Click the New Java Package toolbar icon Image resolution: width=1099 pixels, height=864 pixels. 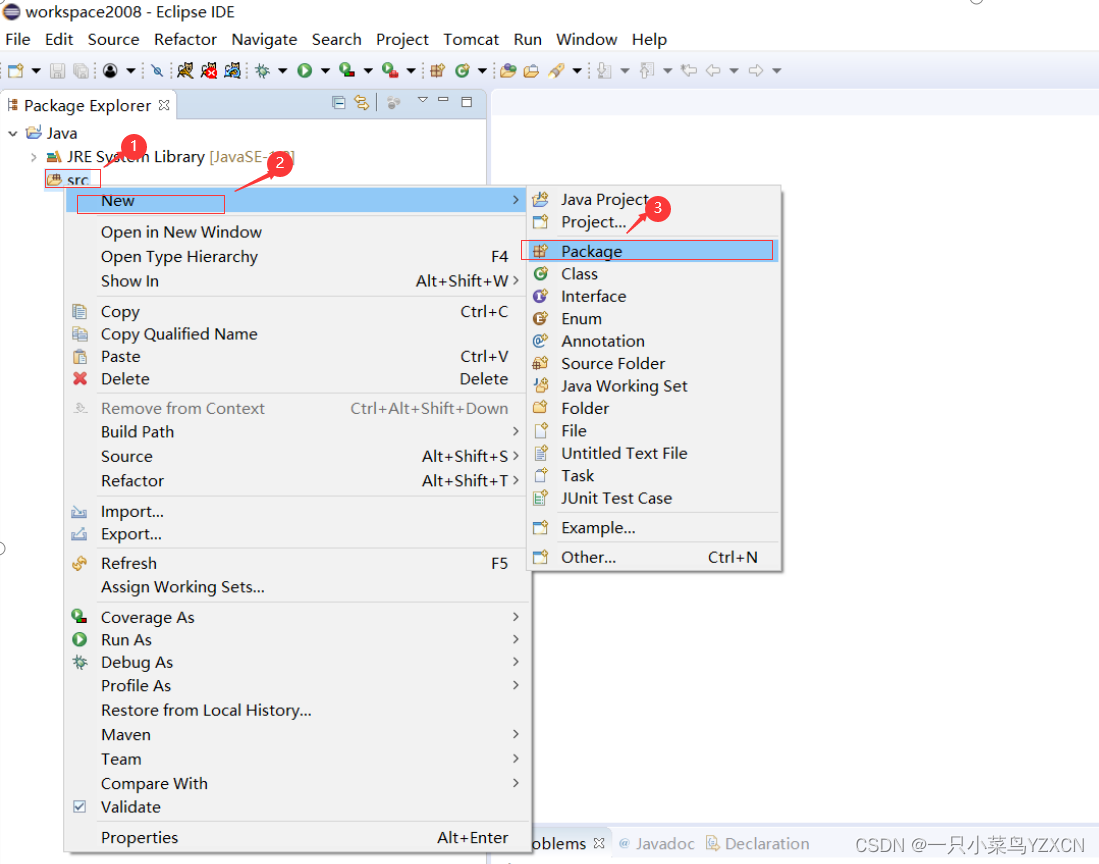click(x=438, y=71)
